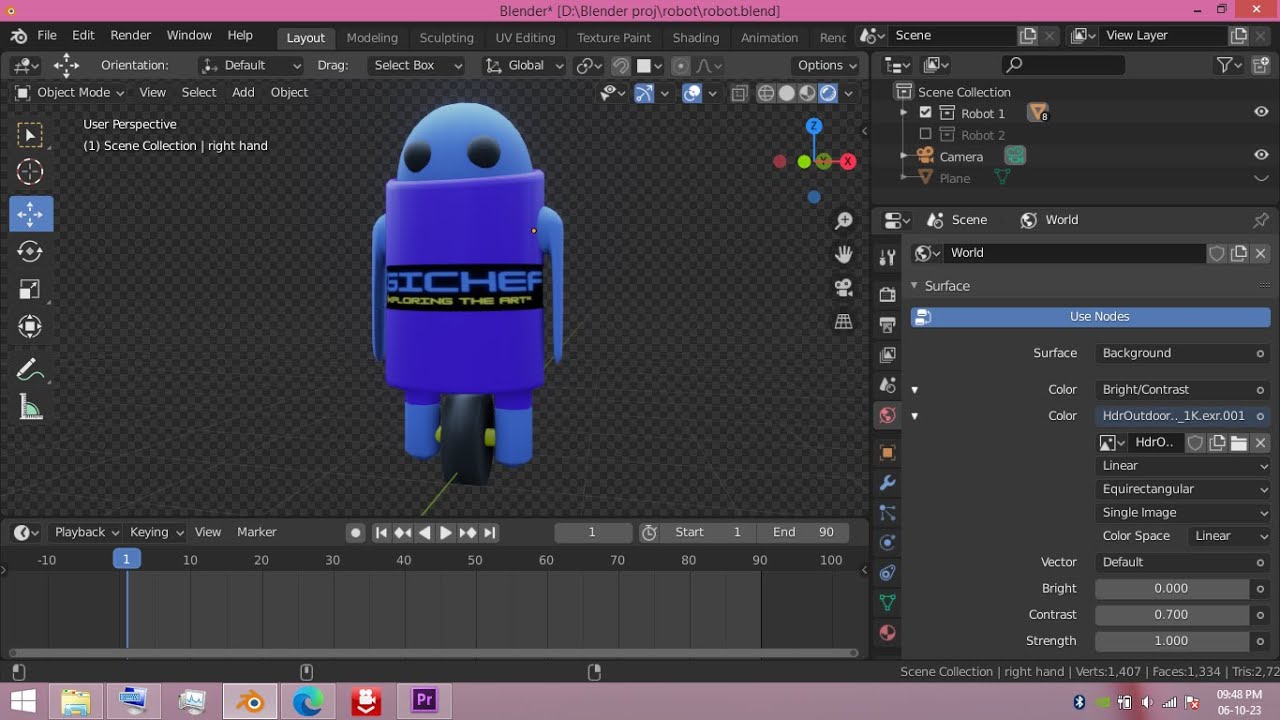The width and height of the screenshot is (1280, 720).
Task: Open the Edit menu
Action: click(x=83, y=35)
